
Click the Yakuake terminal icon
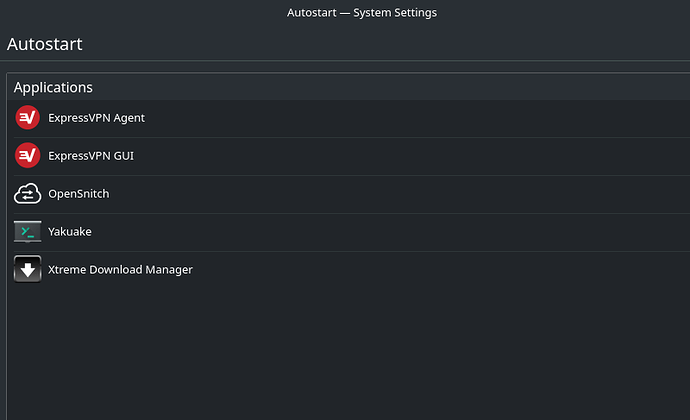pyautogui.click(x=27, y=232)
